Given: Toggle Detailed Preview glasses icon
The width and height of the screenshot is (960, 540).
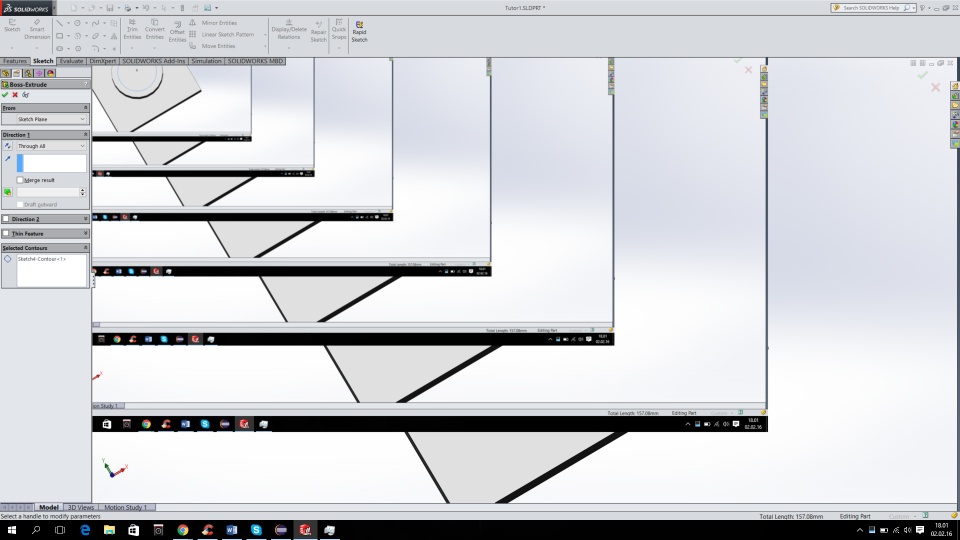Looking at the screenshot, I should pyautogui.click(x=26, y=95).
